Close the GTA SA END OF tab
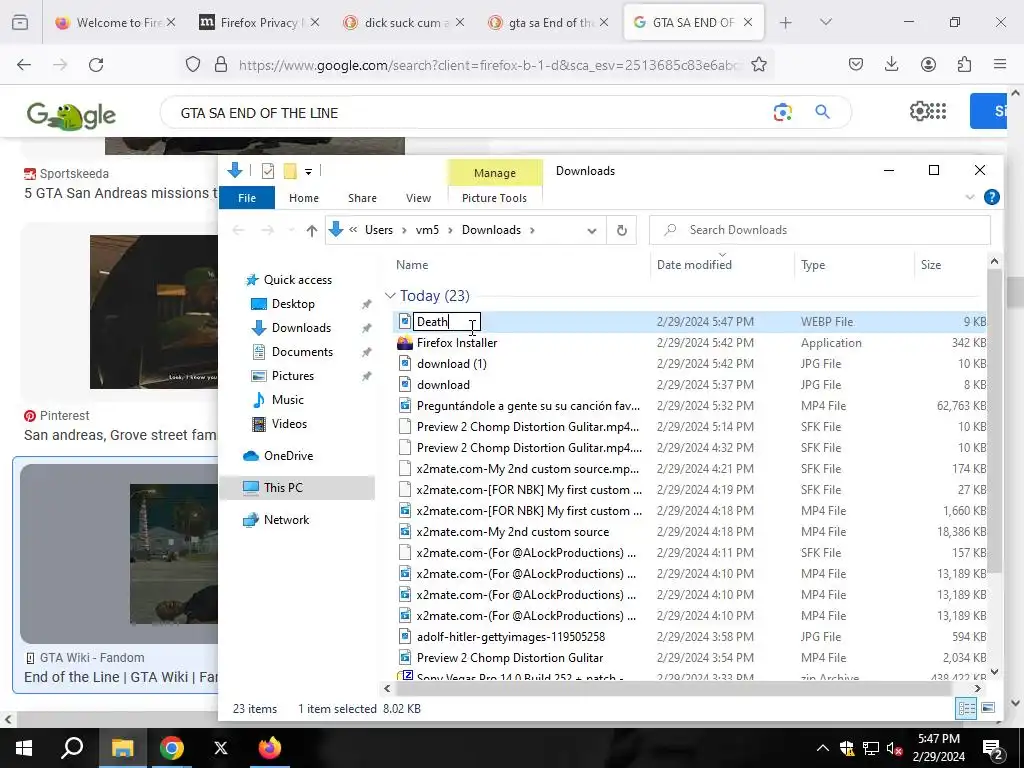 pos(748,22)
